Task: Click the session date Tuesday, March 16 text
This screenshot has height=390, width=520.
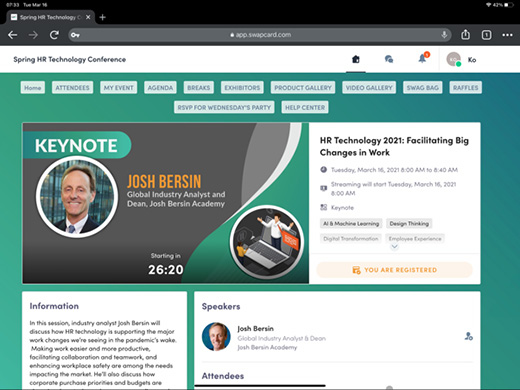Action: (394, 170)
